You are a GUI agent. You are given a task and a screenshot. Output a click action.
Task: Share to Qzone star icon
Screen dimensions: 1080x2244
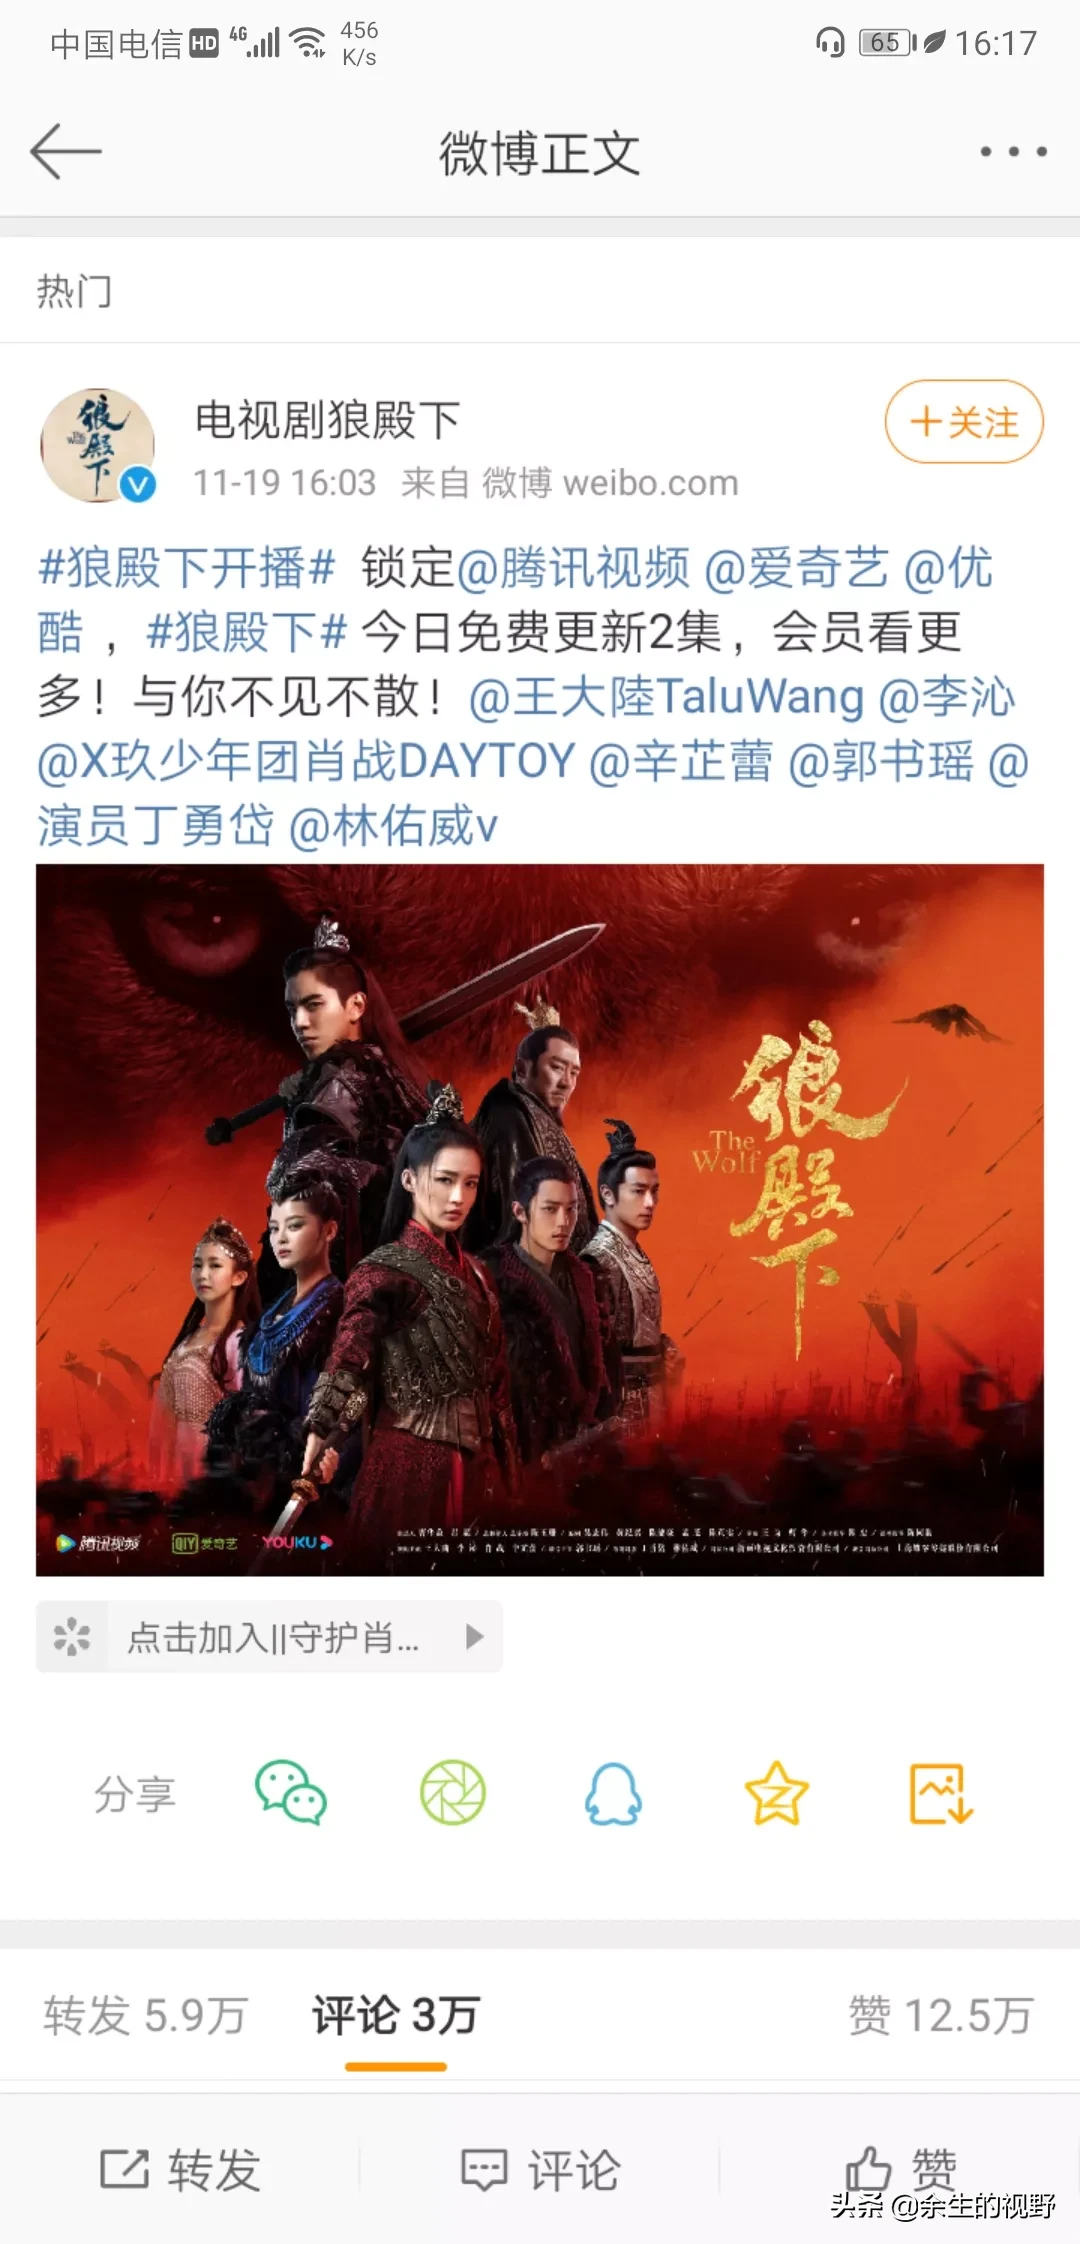777,1792
